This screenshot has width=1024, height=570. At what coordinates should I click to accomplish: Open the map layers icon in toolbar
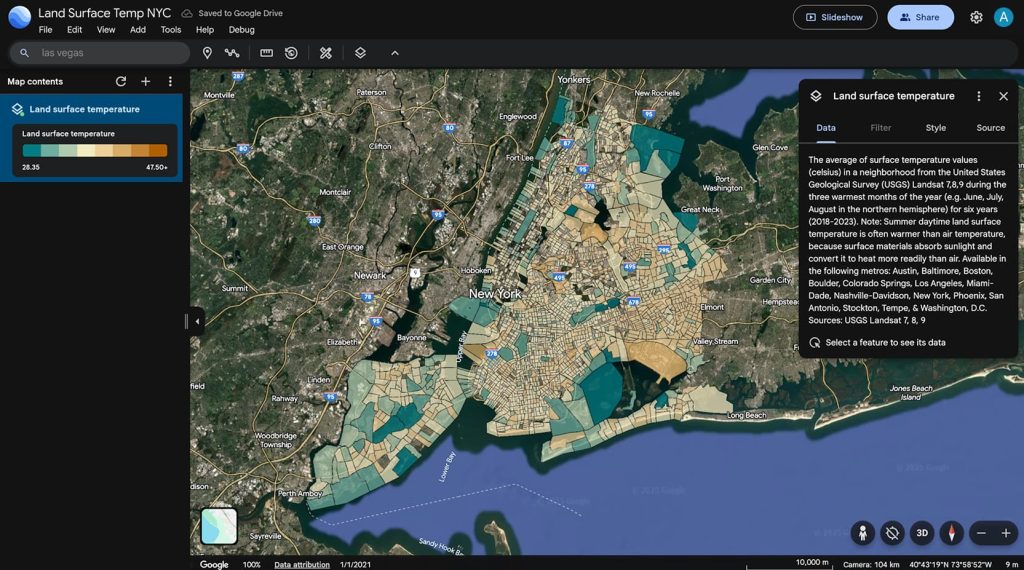point(360,53)
